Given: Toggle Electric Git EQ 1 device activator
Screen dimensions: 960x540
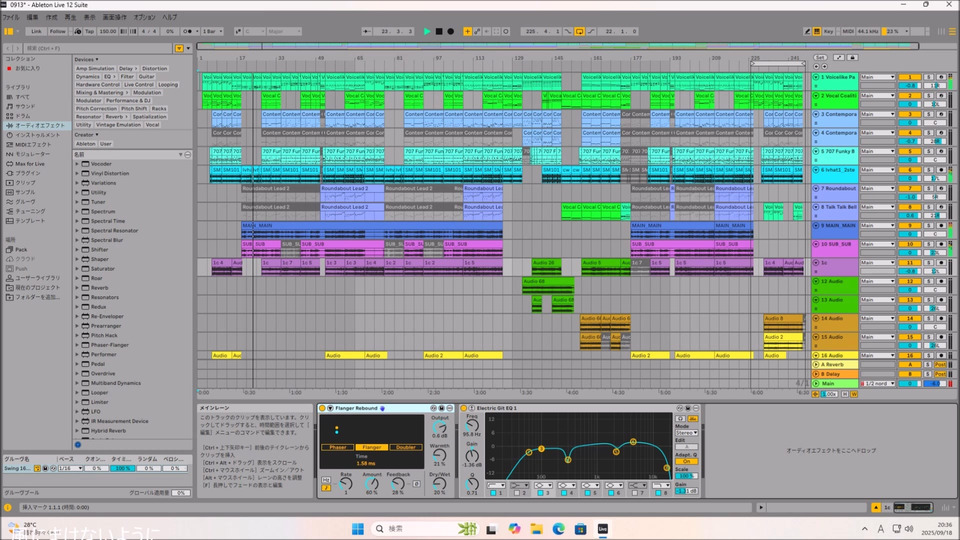Looking at the screenshot, I should (465, 408).
